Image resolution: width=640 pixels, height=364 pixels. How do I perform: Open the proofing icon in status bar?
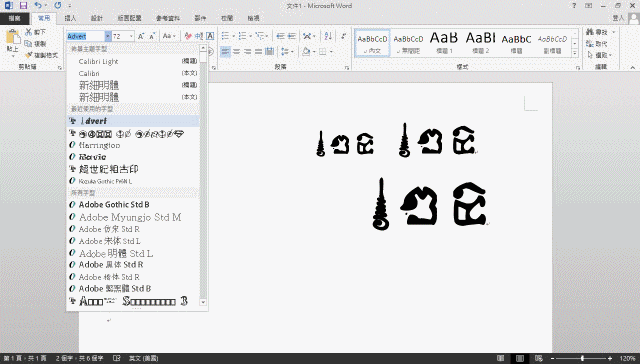click(117, 358)
